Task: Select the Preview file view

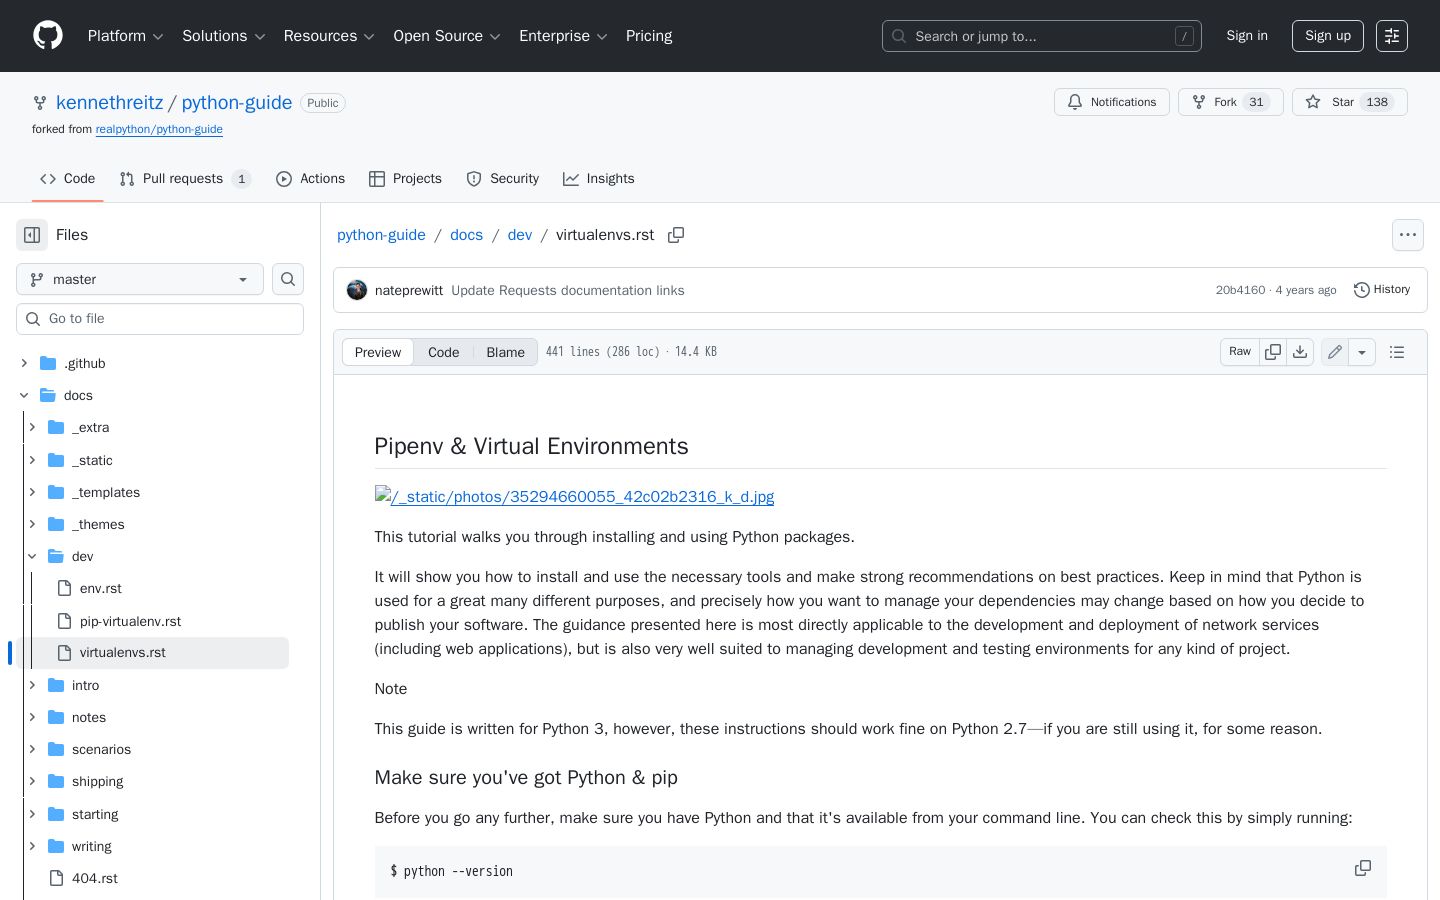Action: click(378, 352)
